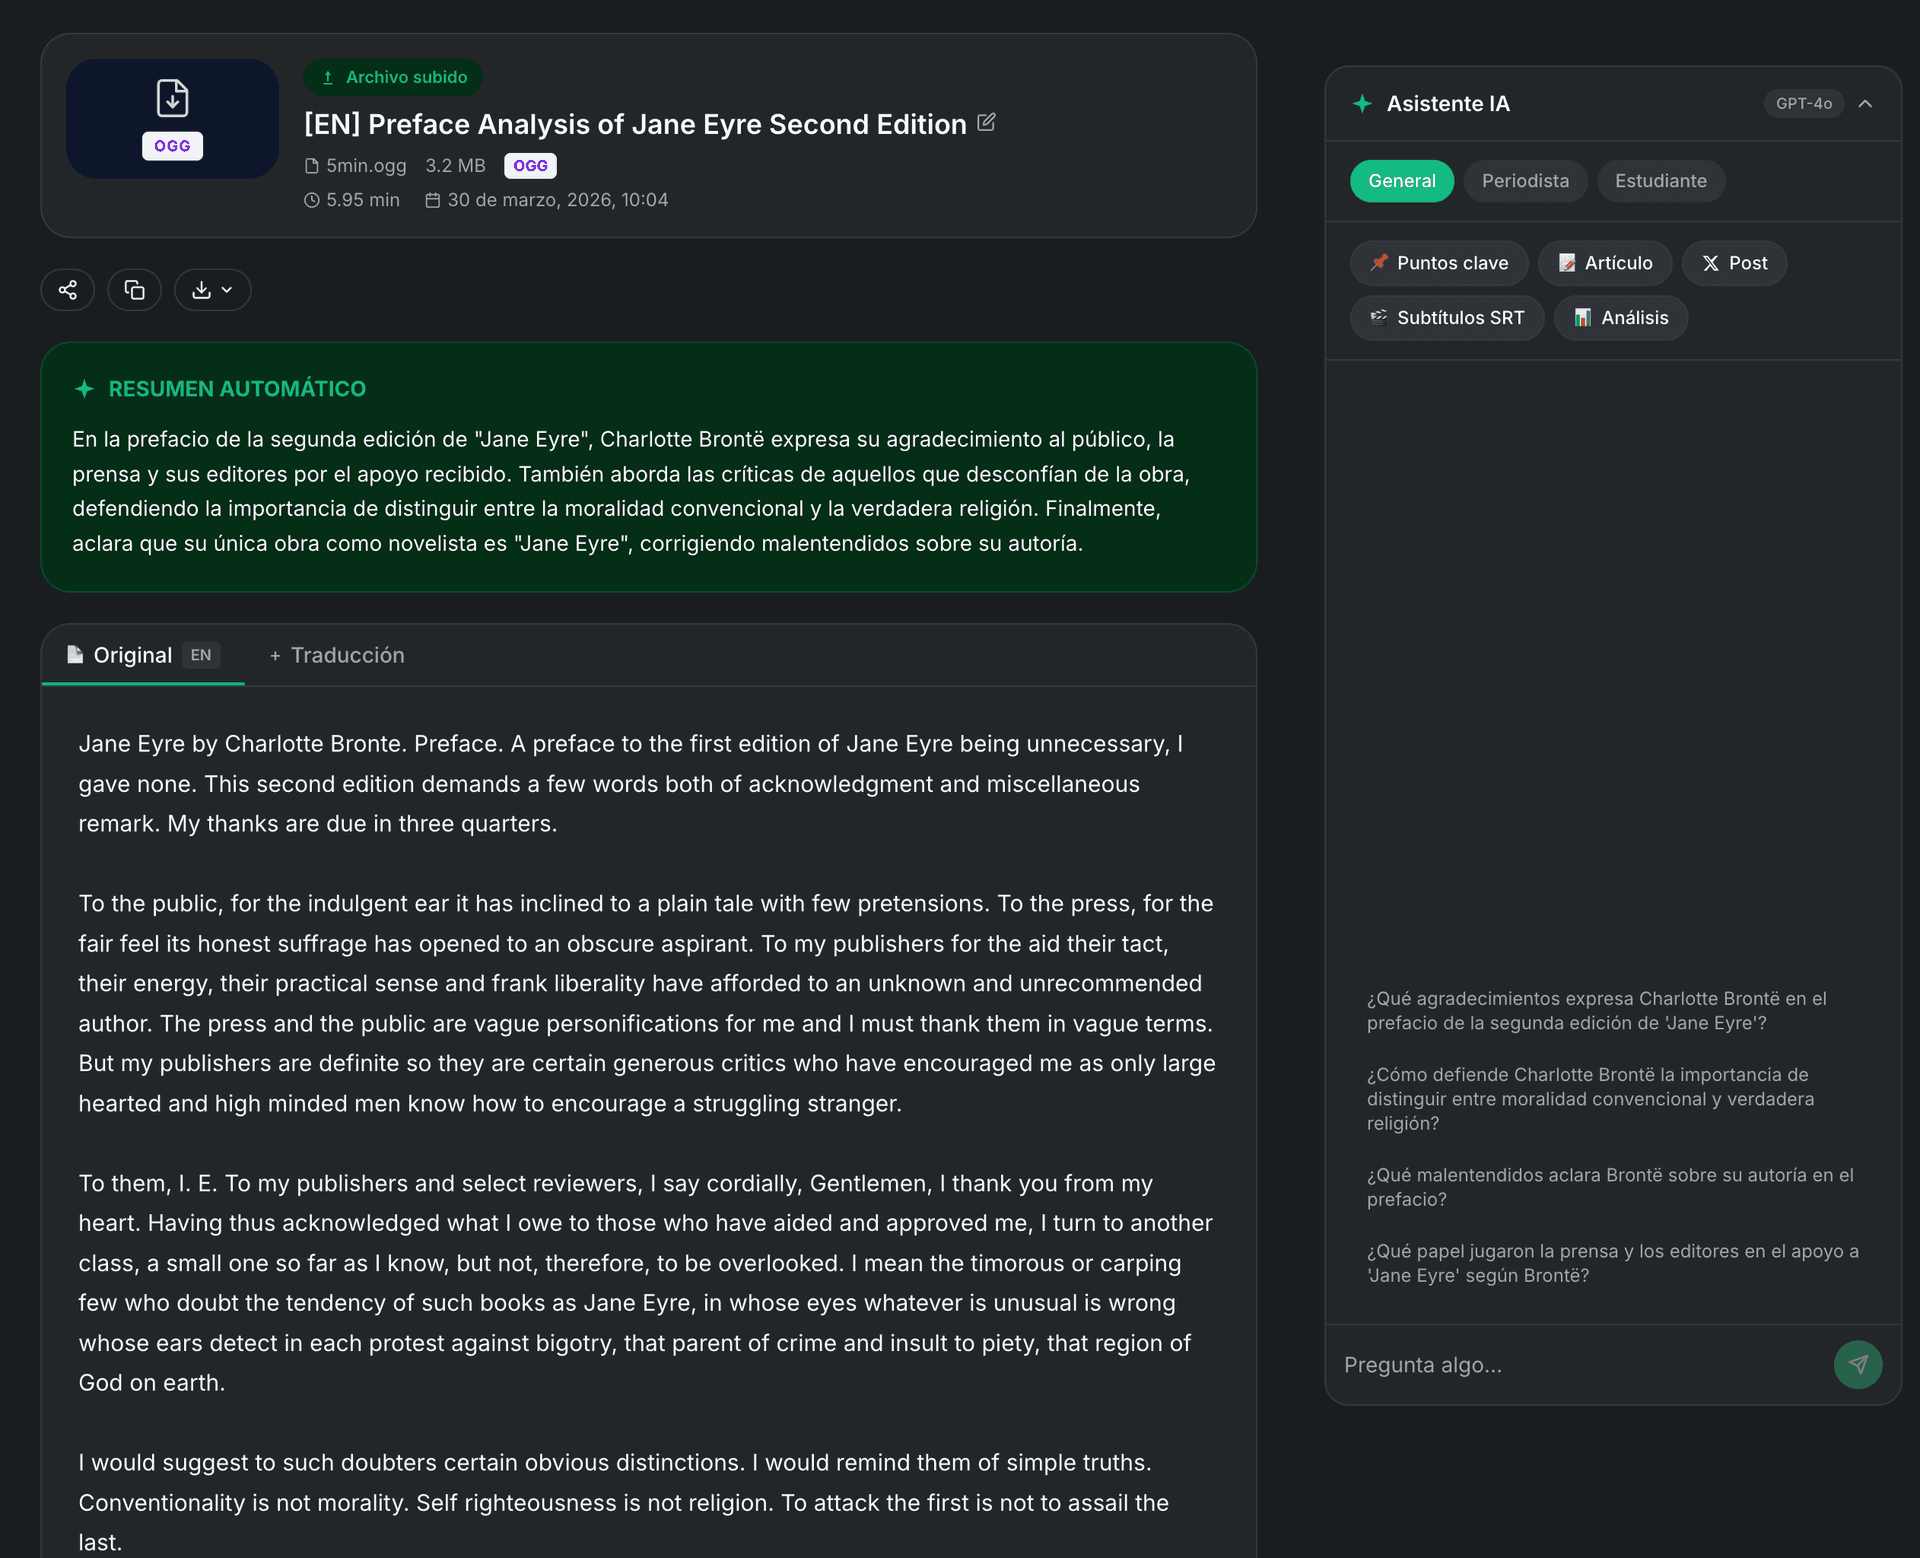
Task: Open the GPT-4o model selector
Action: point(1804,103)
